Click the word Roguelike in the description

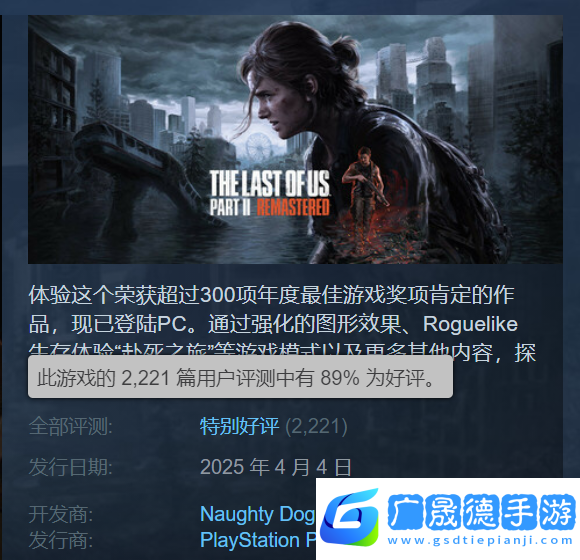[470, 324]
